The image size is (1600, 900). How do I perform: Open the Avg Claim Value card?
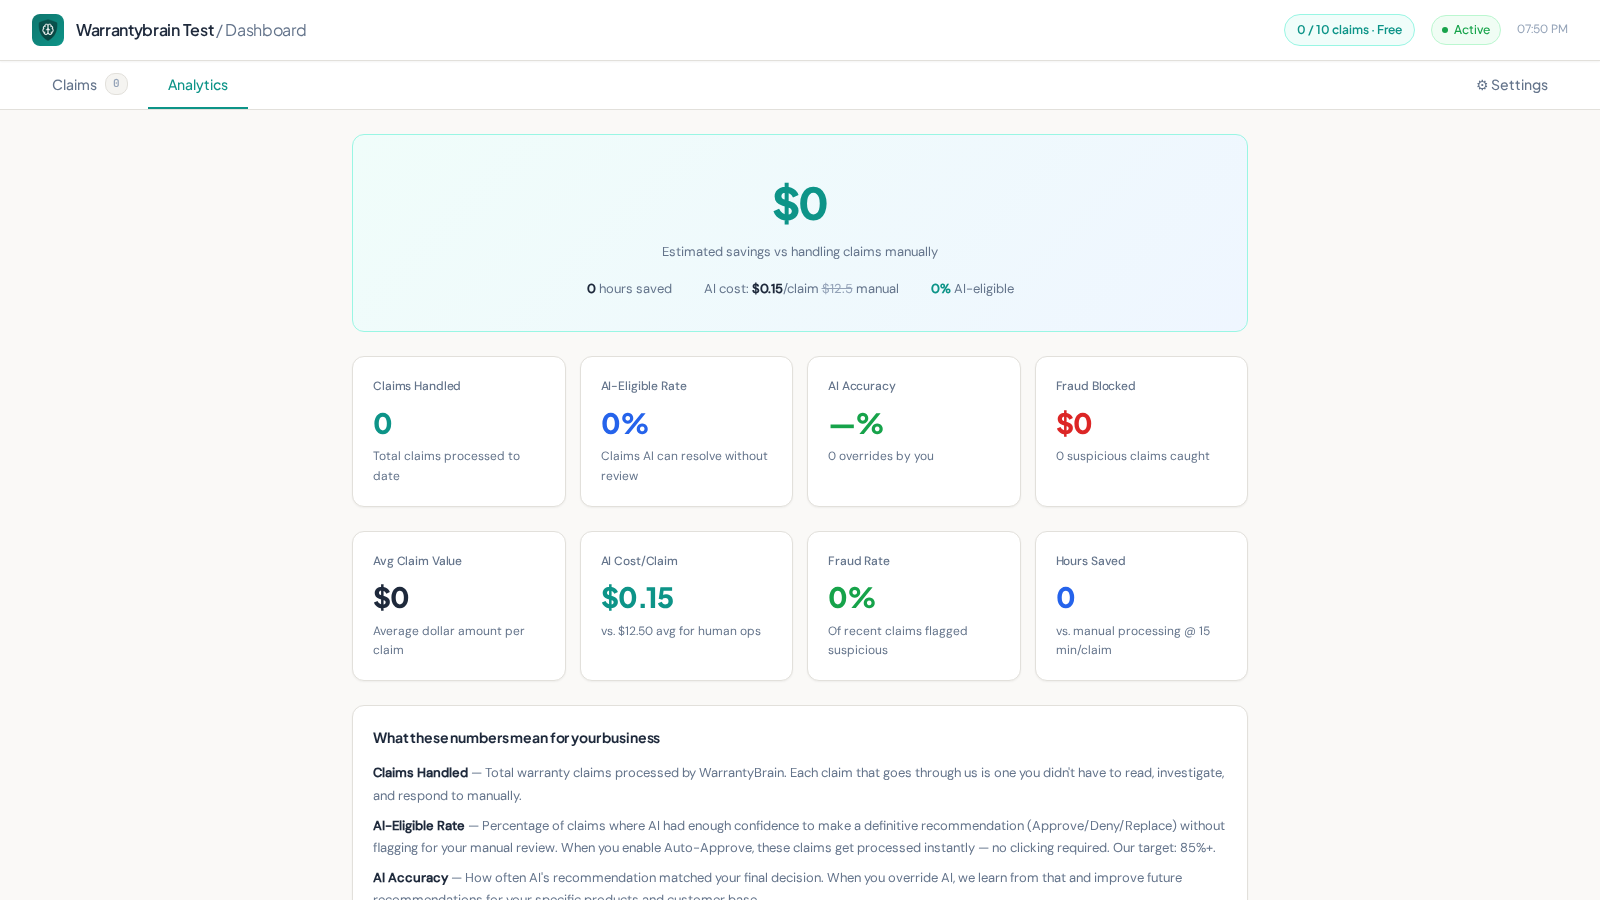(459, 606)
